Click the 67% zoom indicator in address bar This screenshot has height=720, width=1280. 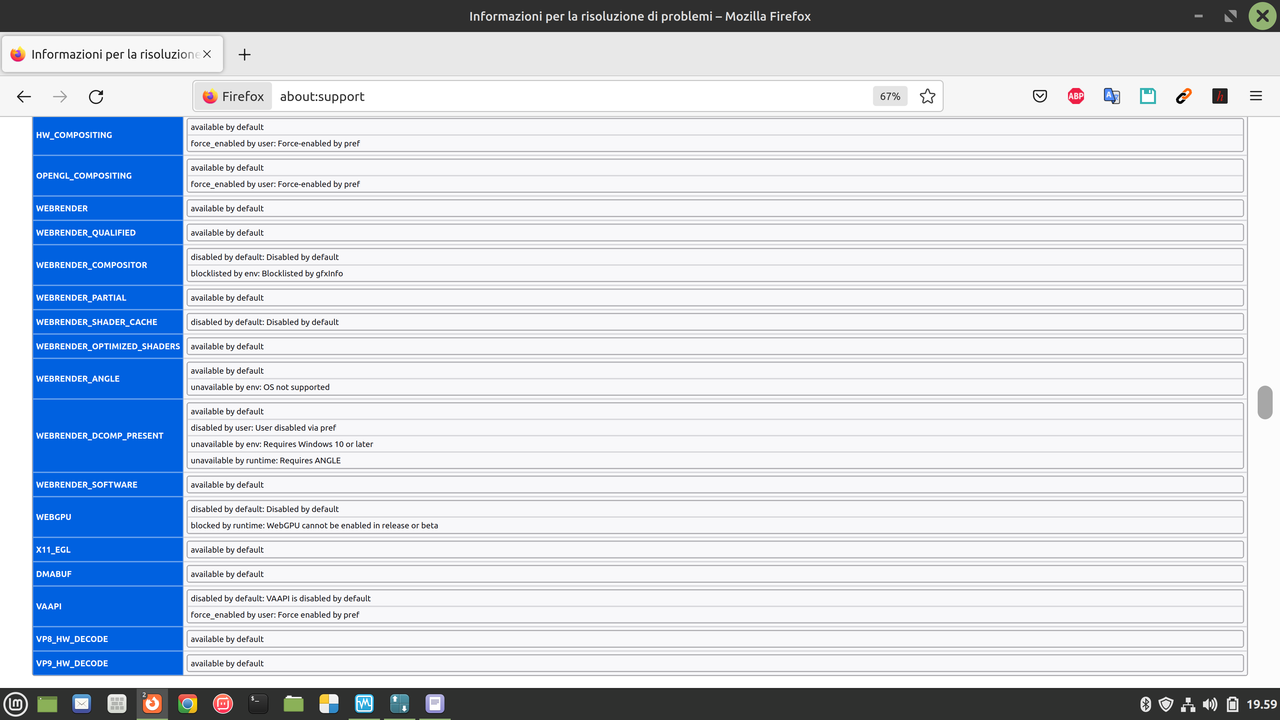point(889,96)
